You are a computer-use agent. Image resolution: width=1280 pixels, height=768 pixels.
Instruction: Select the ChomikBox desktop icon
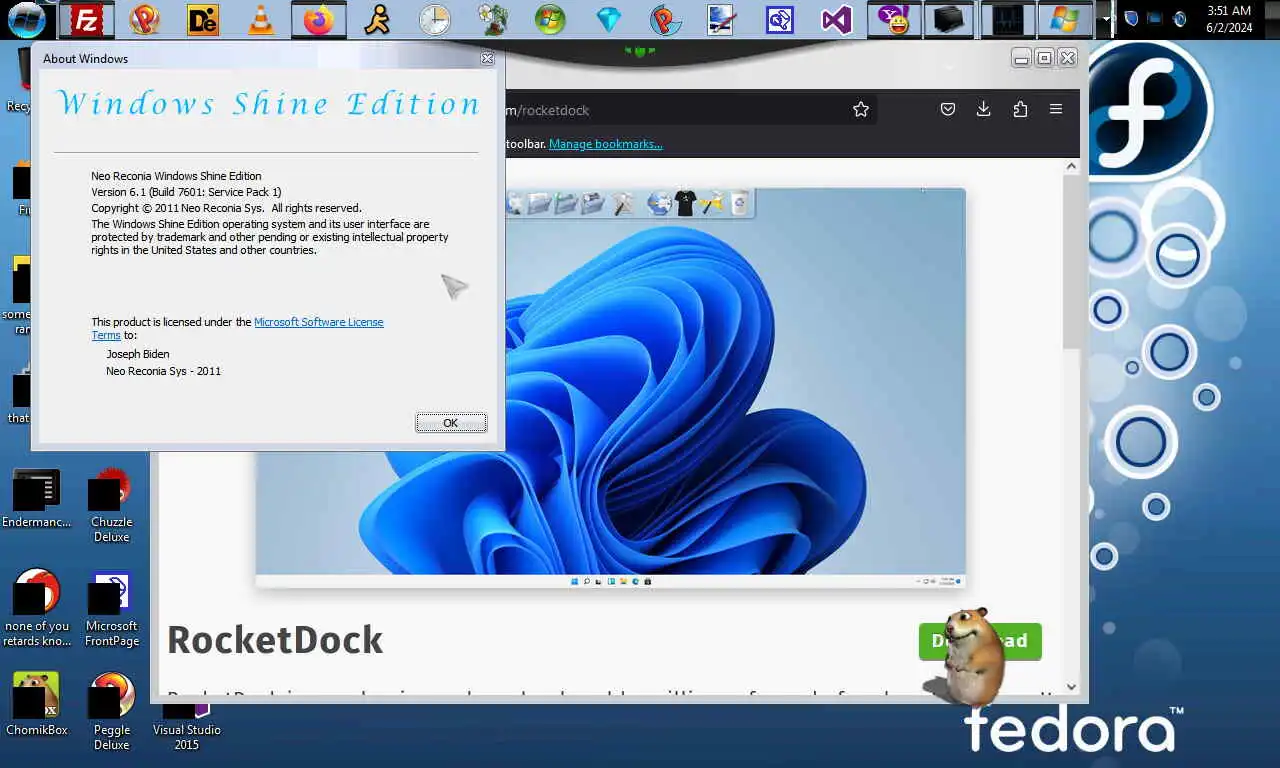(37, 704)
